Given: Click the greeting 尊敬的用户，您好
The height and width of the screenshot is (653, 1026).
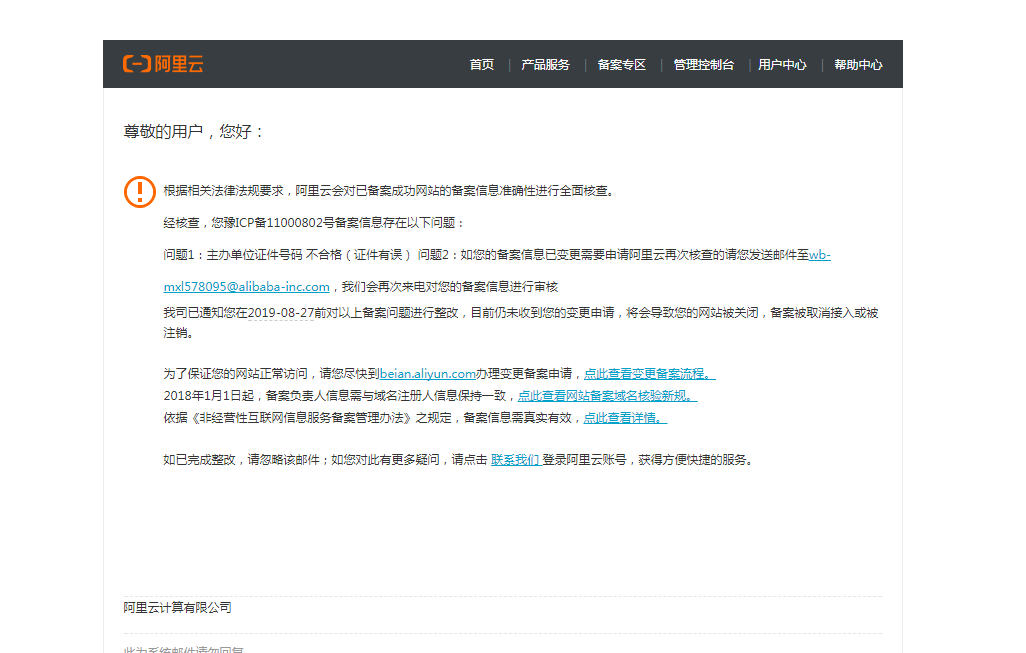Looking at the screenshot, I should [192, 132].
